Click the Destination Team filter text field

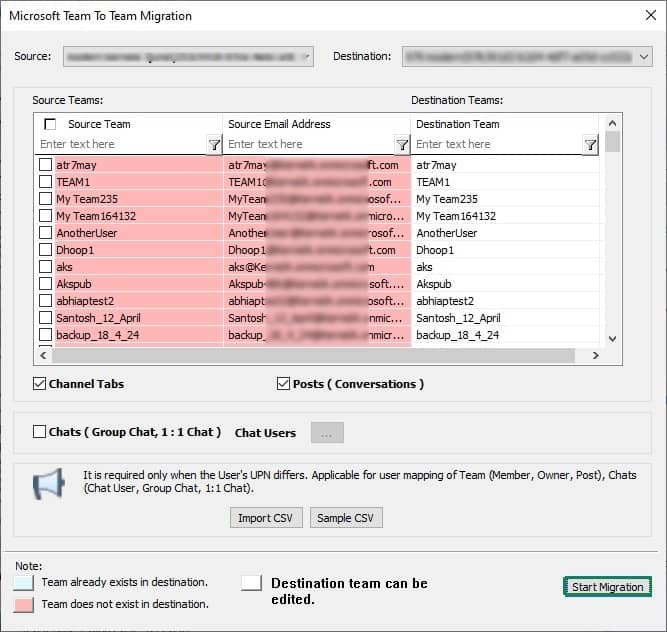[x=498, y=144]
